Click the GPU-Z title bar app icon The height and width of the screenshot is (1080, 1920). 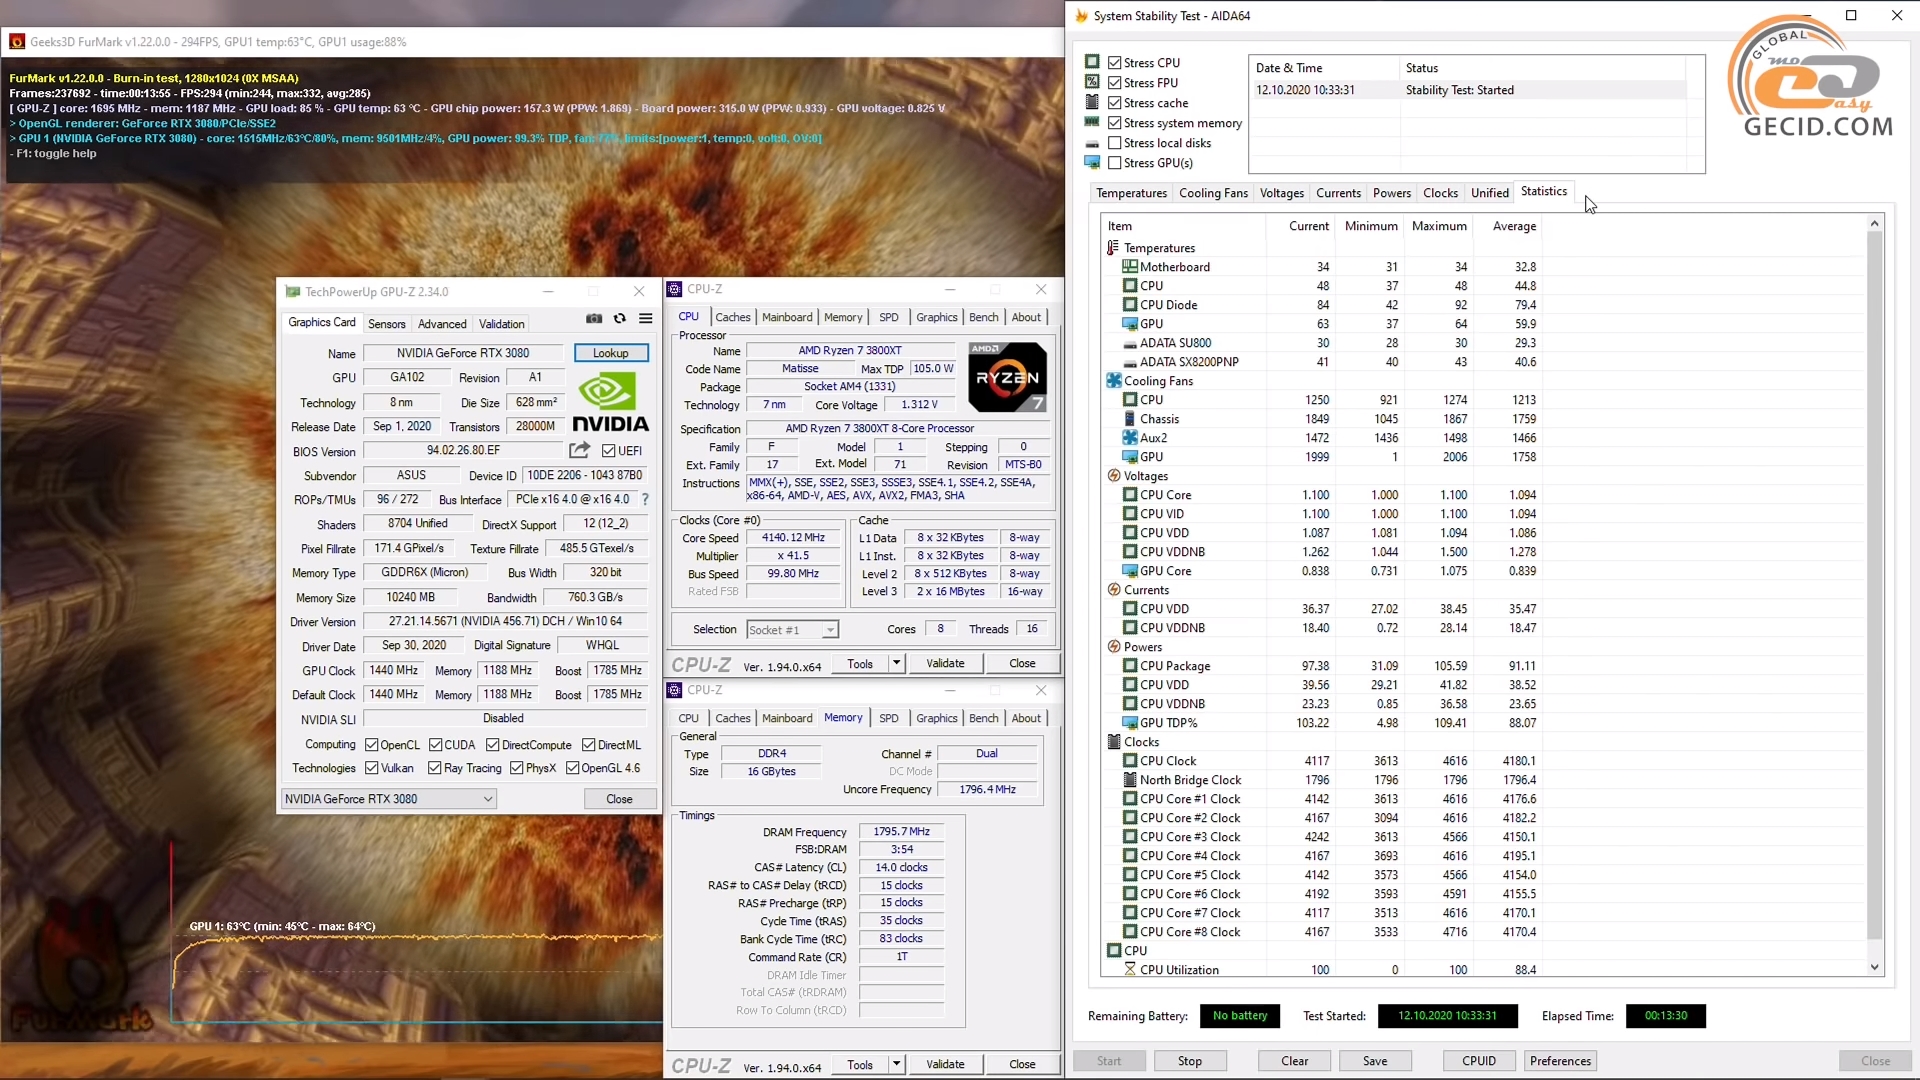[x=293, y=292]
